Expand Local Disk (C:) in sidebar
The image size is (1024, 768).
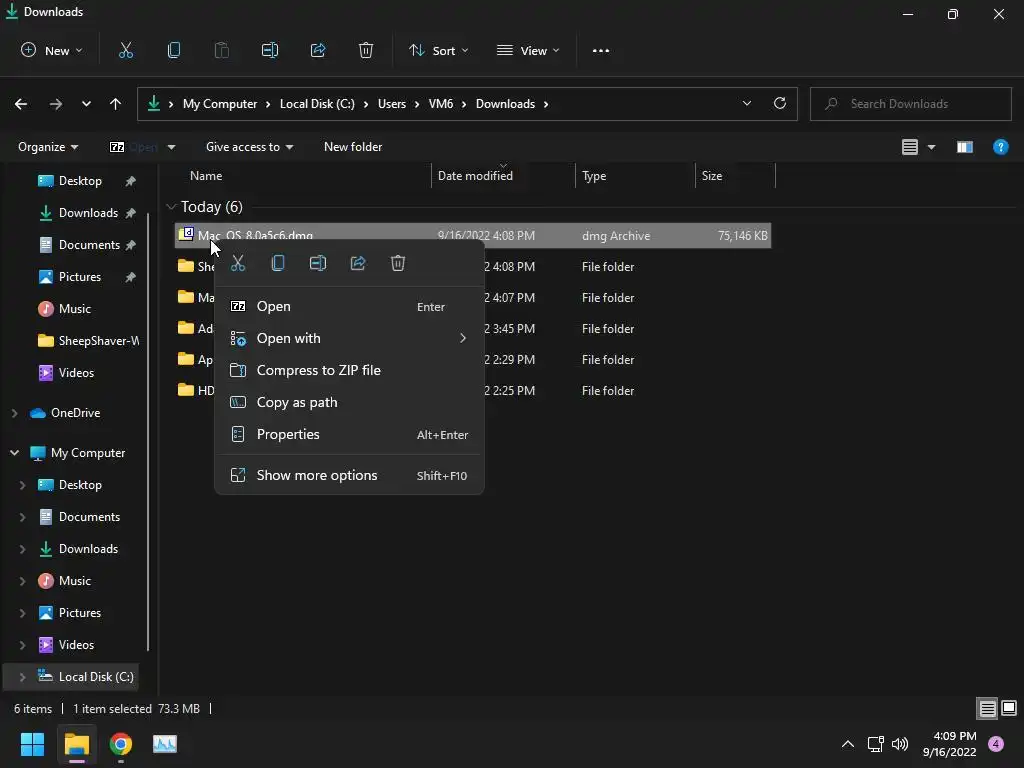coord(22,677)
